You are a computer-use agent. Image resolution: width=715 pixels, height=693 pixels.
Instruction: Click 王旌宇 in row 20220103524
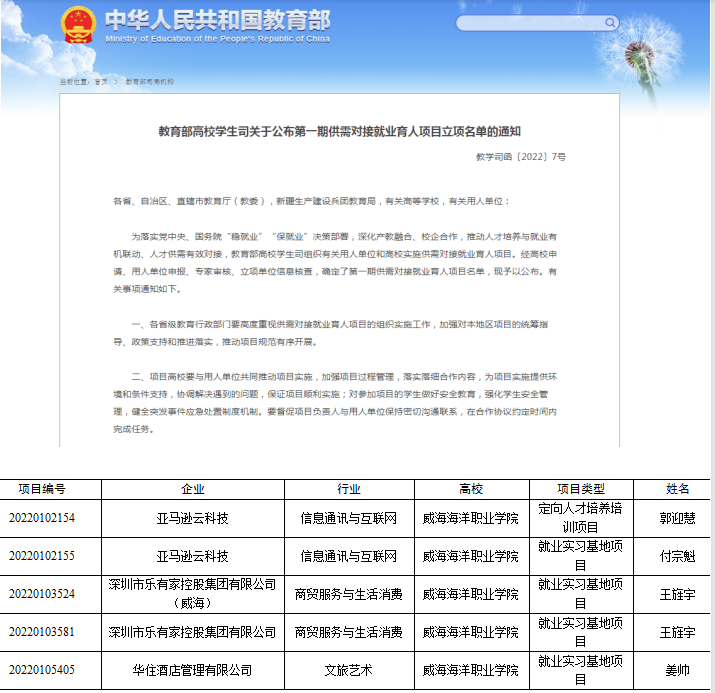[677, 594]
